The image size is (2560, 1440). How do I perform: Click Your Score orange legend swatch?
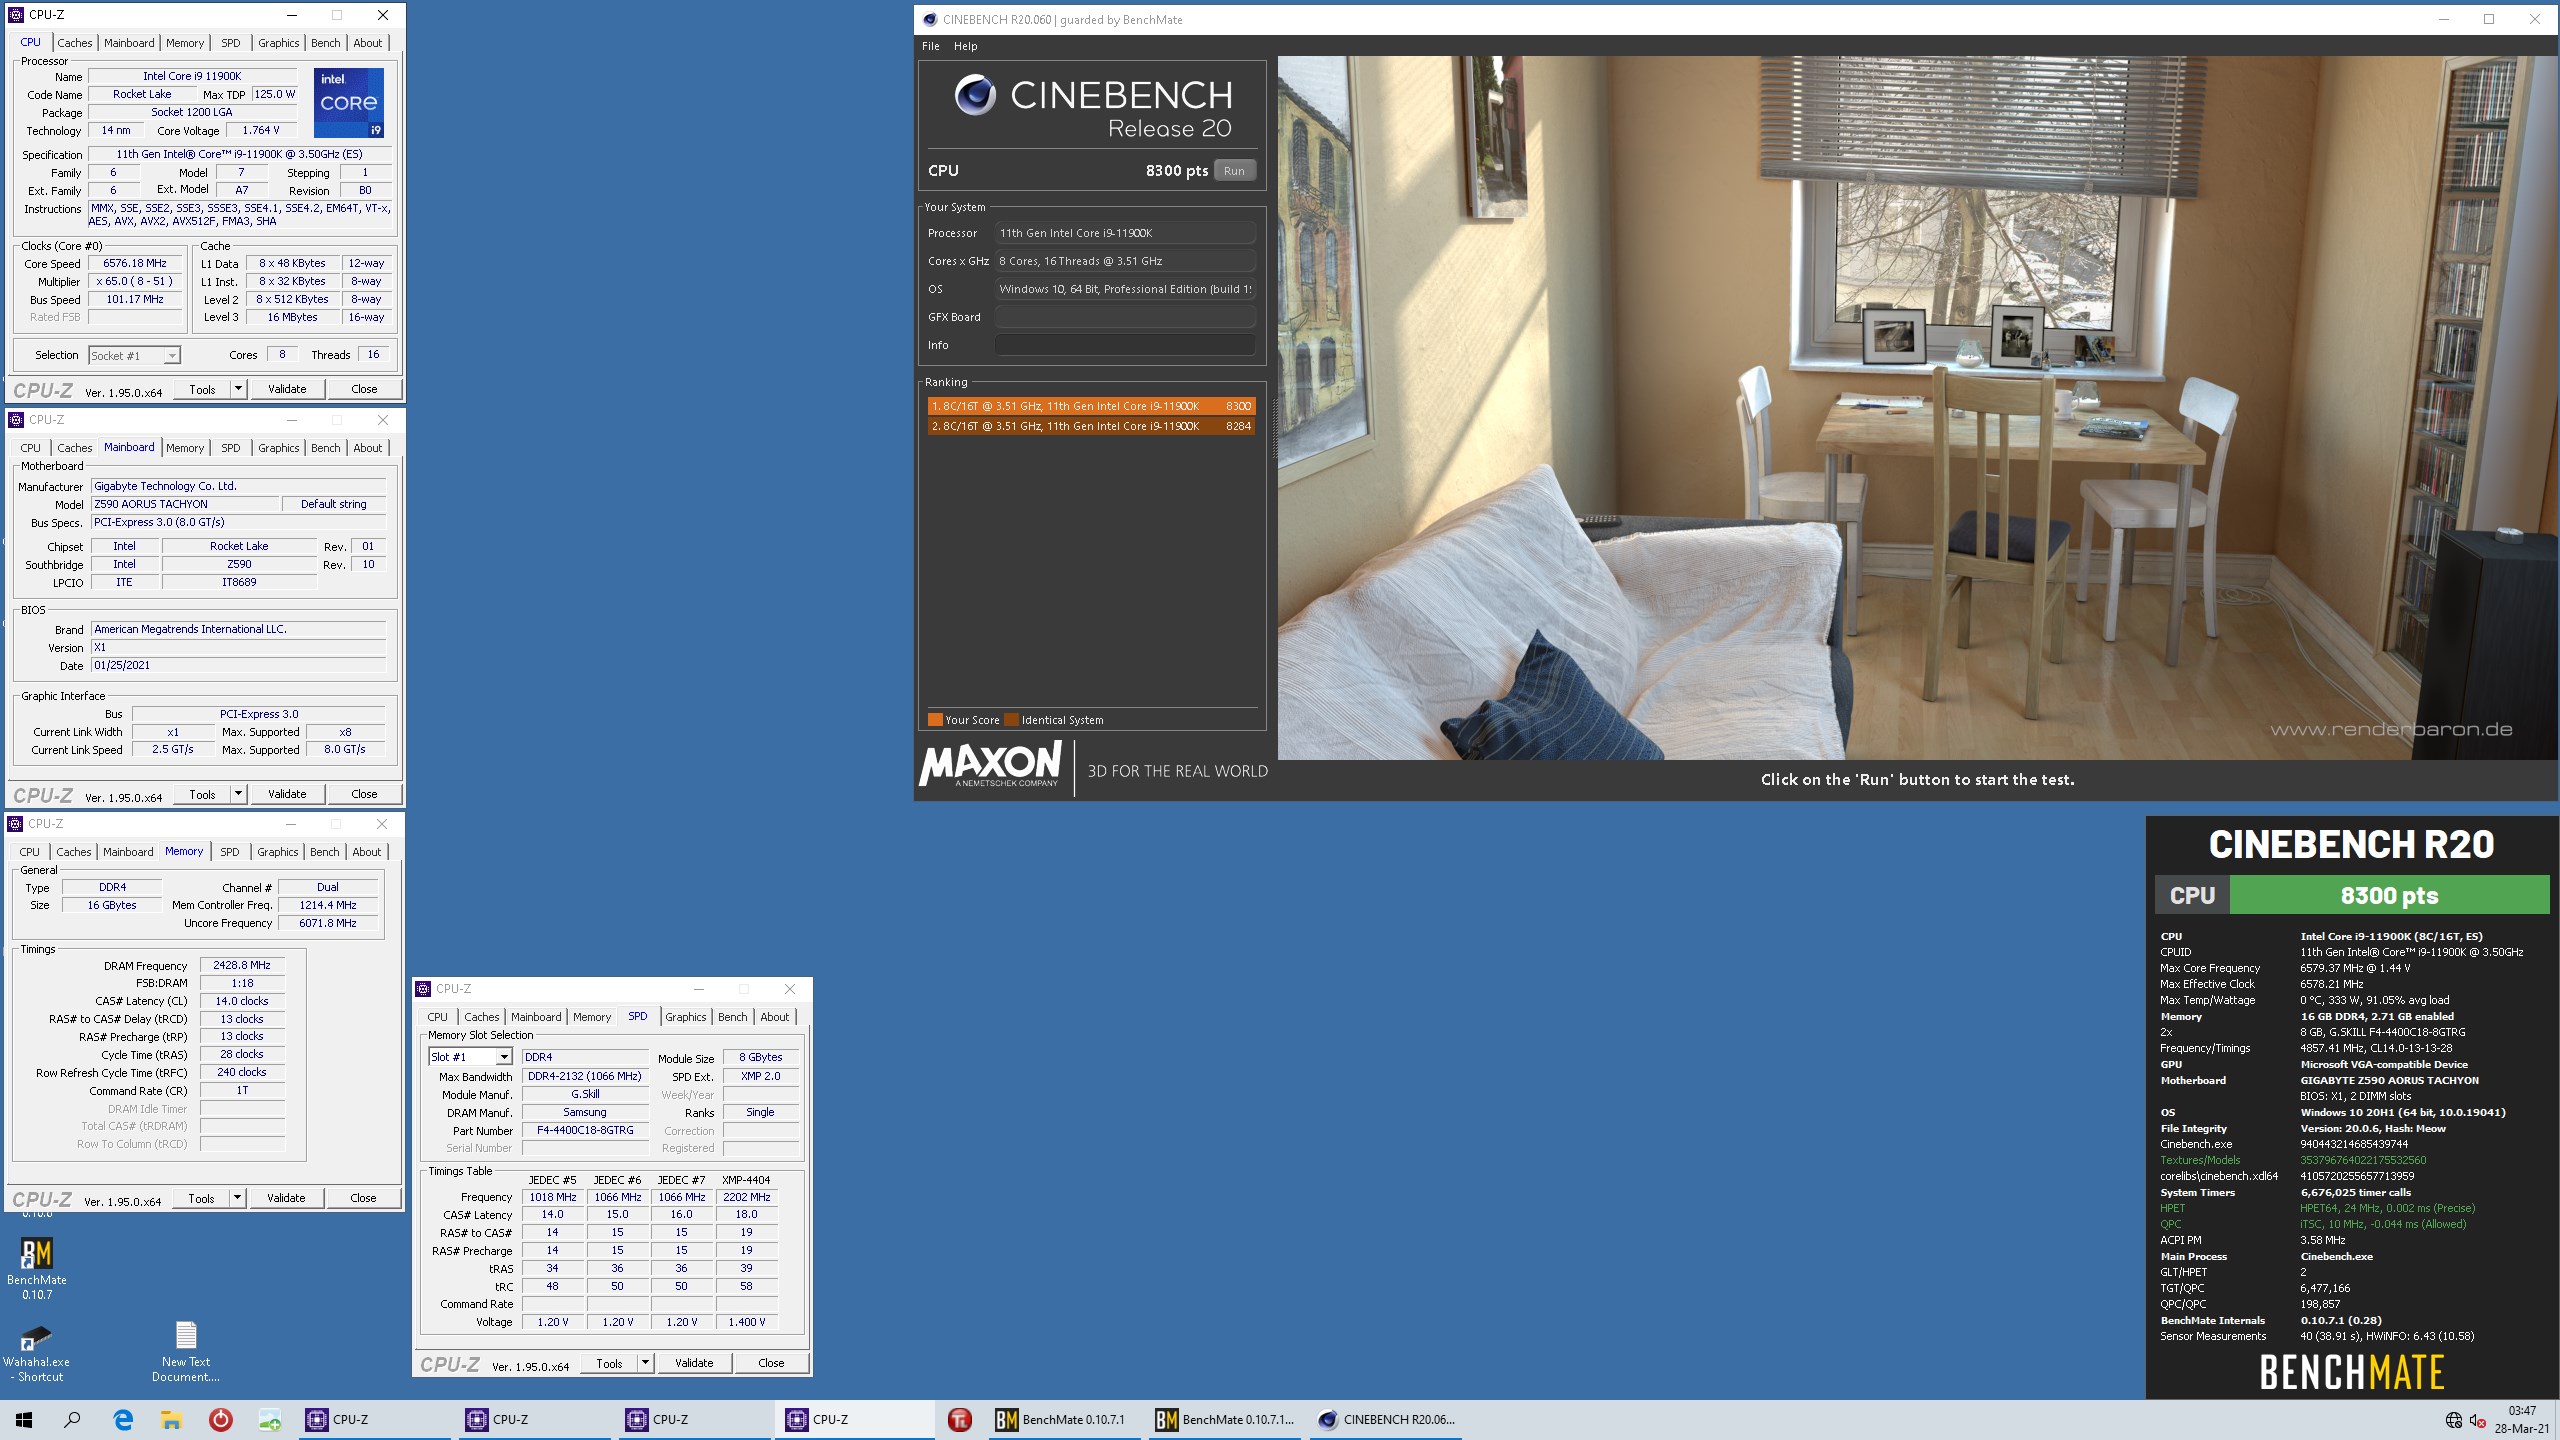pyautogui.click(x=935, y=720)
